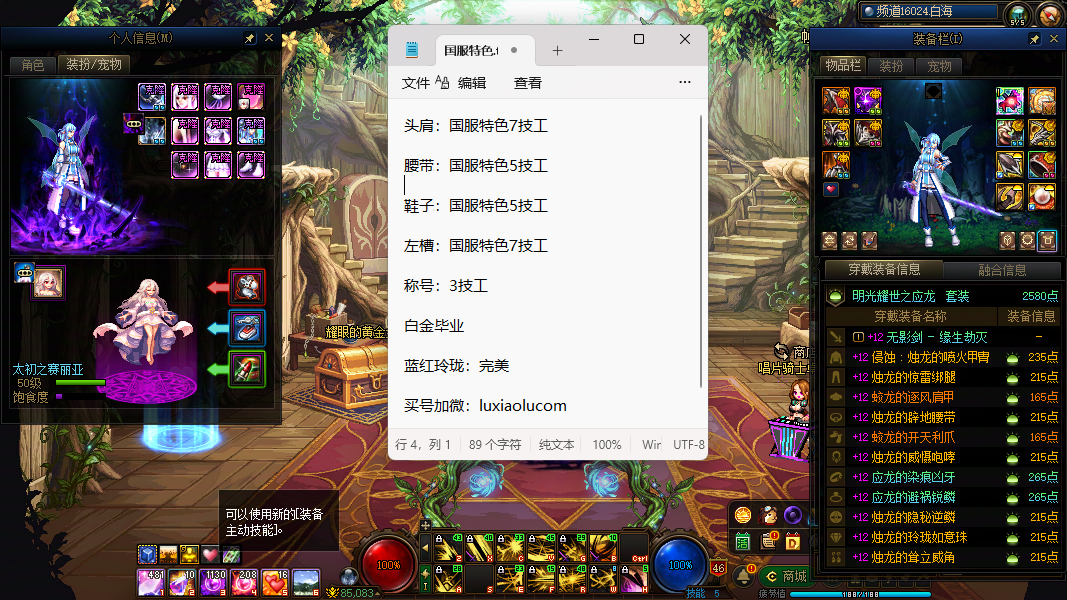The image size is (1067, 600).
Task: Select the blue pet equipment slot icon
Action: click(247, 328)
